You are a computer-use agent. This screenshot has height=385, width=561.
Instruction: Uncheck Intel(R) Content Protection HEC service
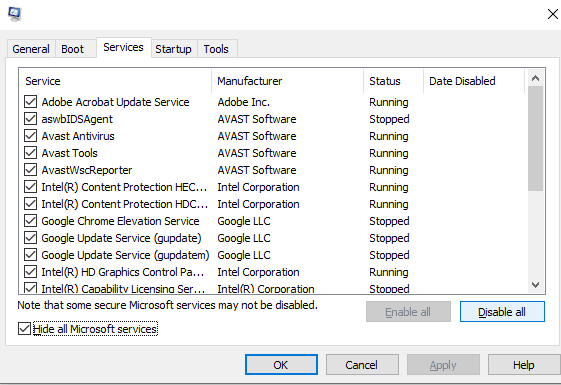30,187
